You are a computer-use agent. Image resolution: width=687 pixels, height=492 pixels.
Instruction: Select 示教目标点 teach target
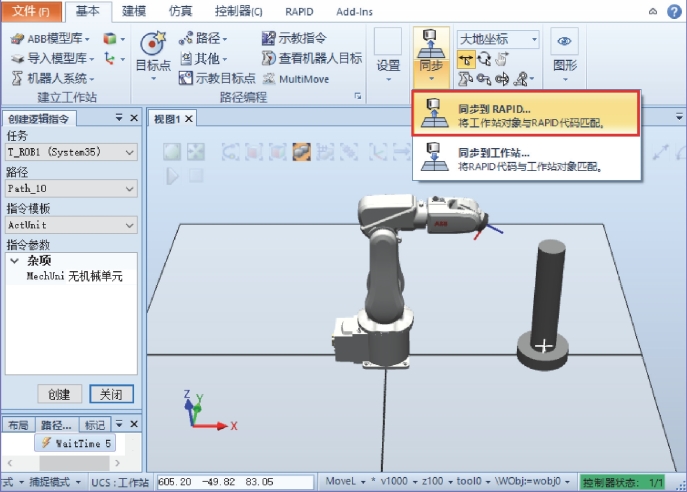(217, 78)
